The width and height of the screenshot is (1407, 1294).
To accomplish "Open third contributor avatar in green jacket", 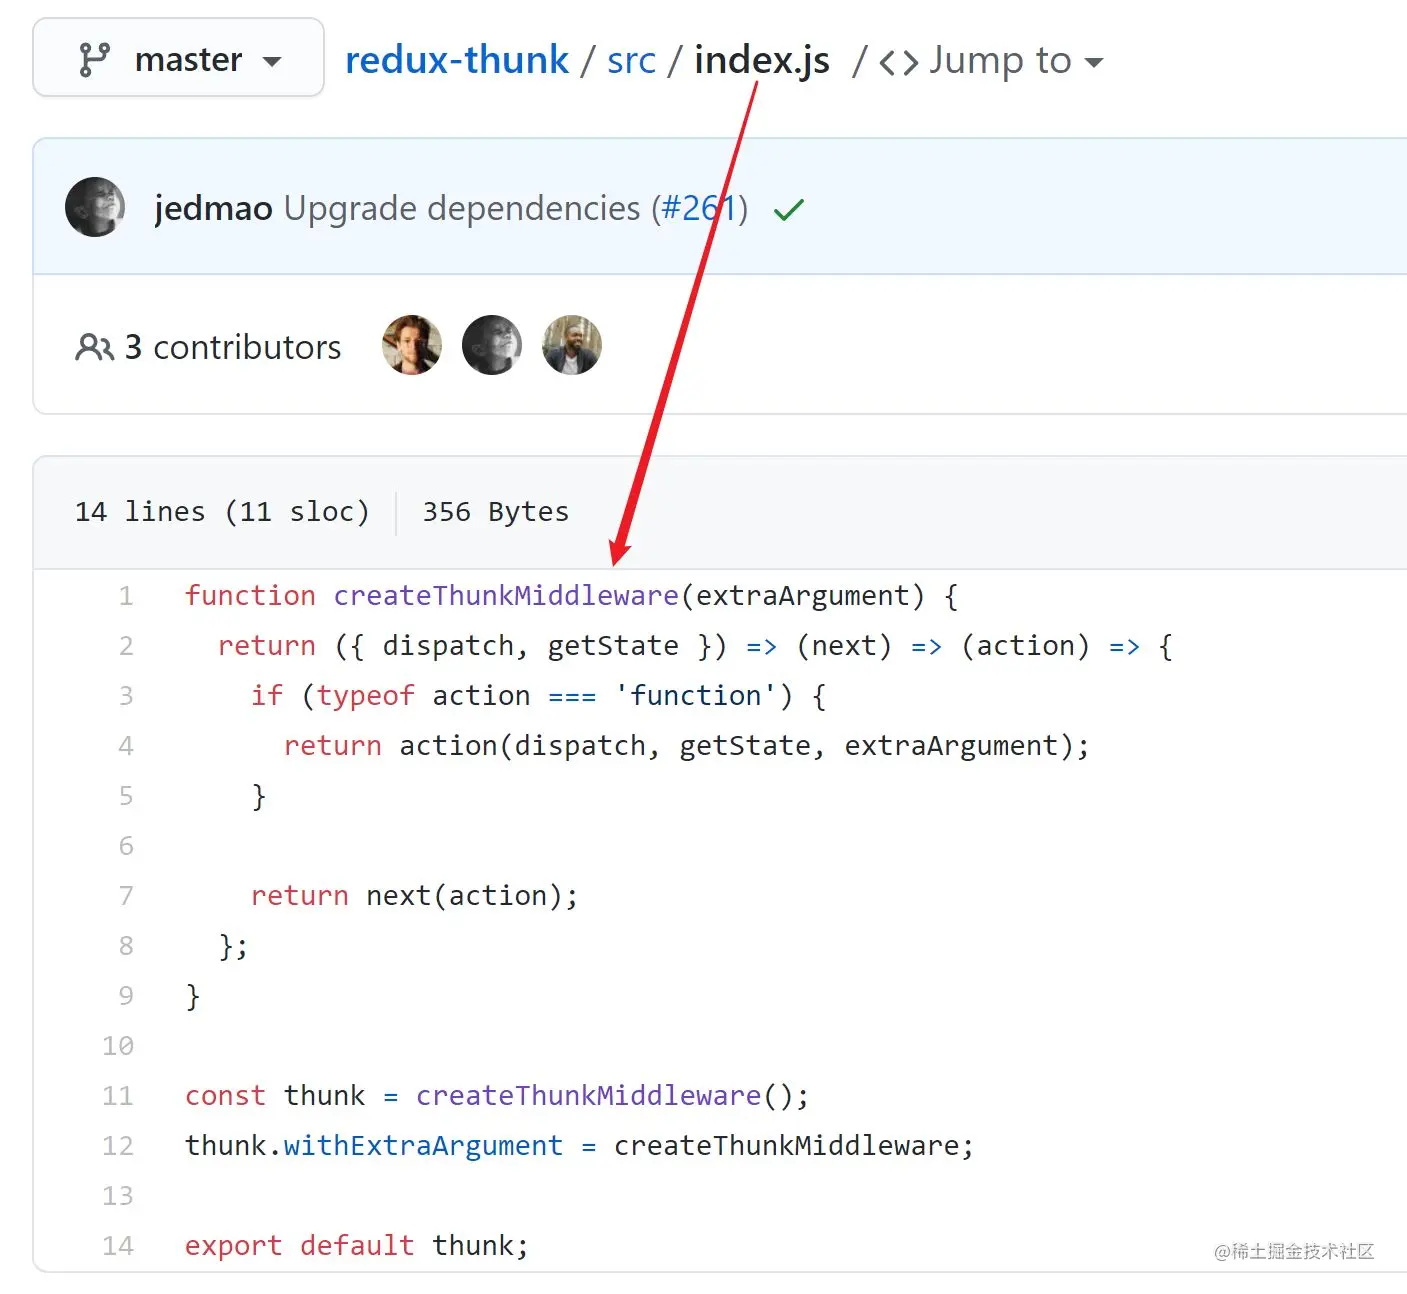I will click(x=572, y=345).
